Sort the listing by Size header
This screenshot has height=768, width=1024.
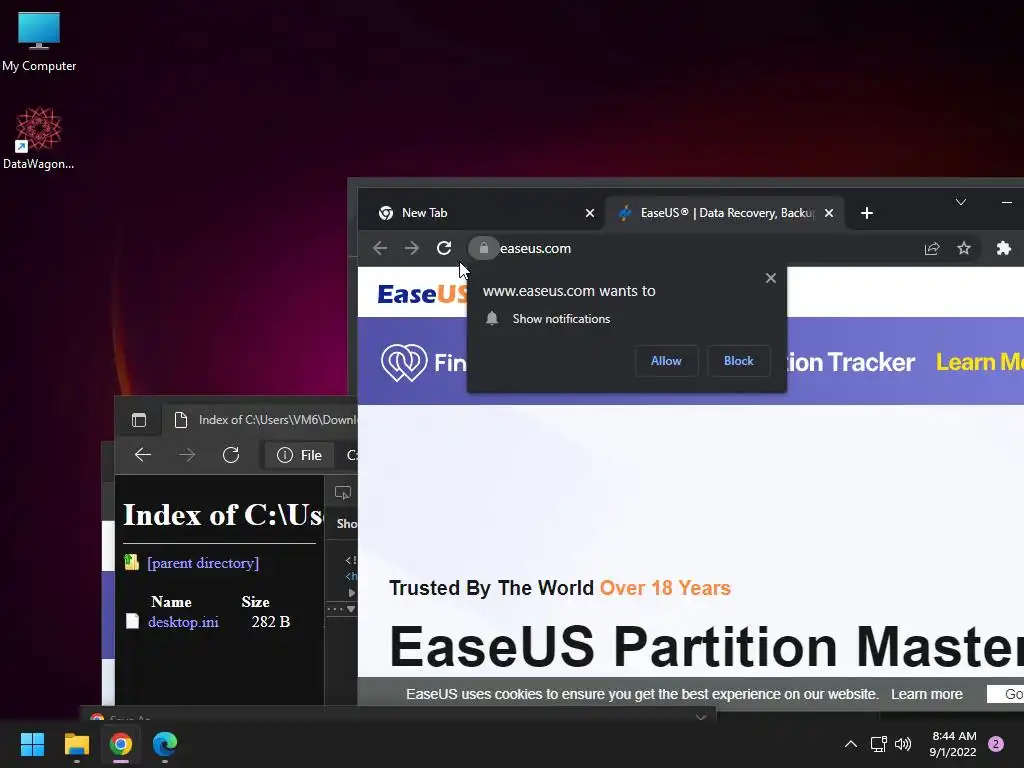[x=255, y=601]
